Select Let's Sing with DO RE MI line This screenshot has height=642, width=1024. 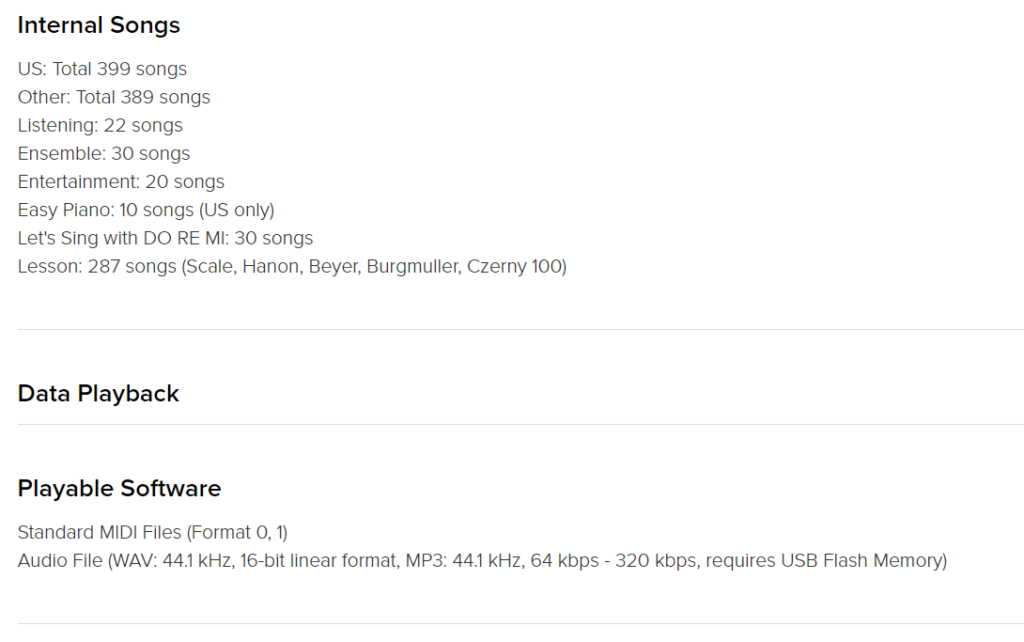click(x=165, y=238)
